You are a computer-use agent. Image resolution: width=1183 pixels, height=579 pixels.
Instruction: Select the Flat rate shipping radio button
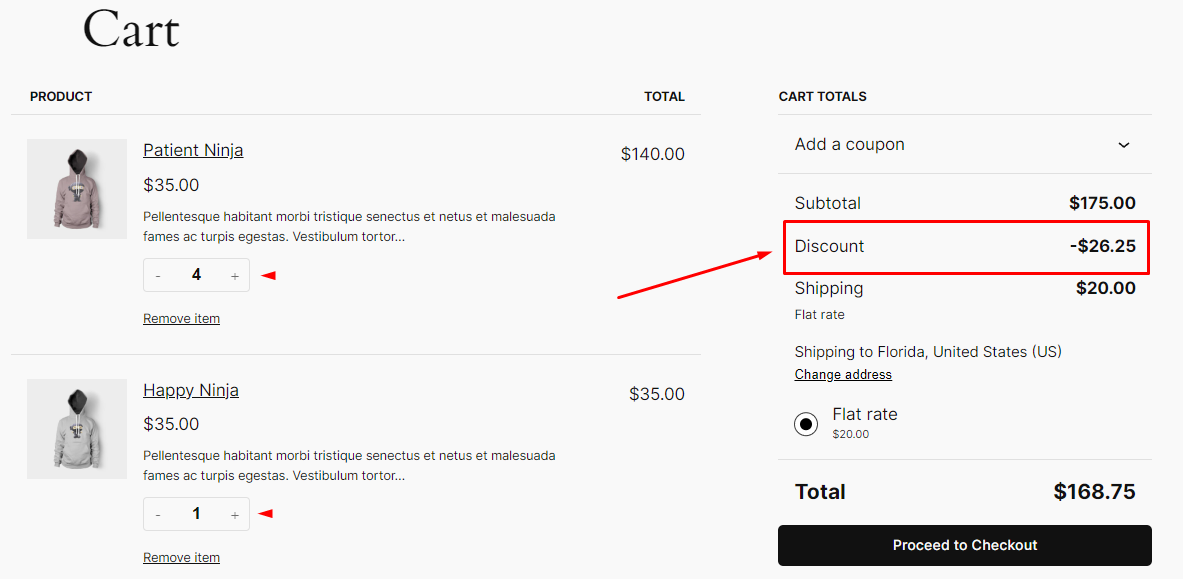[x=806, y=424]
